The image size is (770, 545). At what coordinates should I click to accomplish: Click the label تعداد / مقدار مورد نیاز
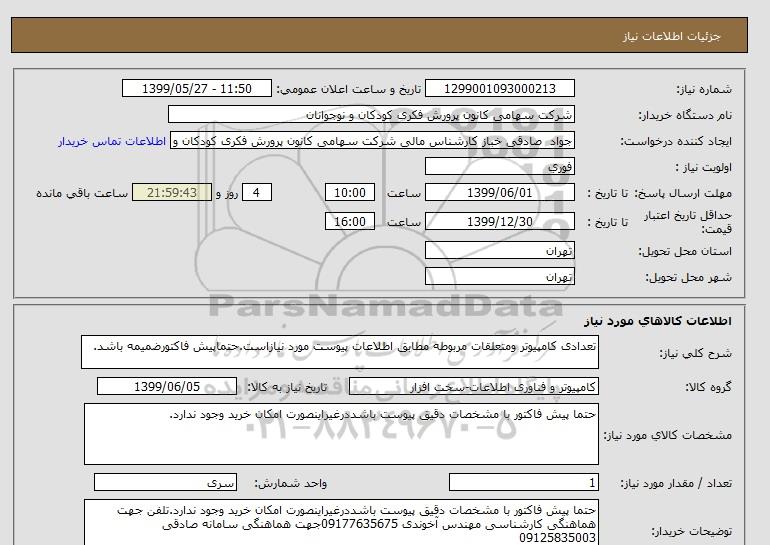pyautogui.click(x=676, y=484)
